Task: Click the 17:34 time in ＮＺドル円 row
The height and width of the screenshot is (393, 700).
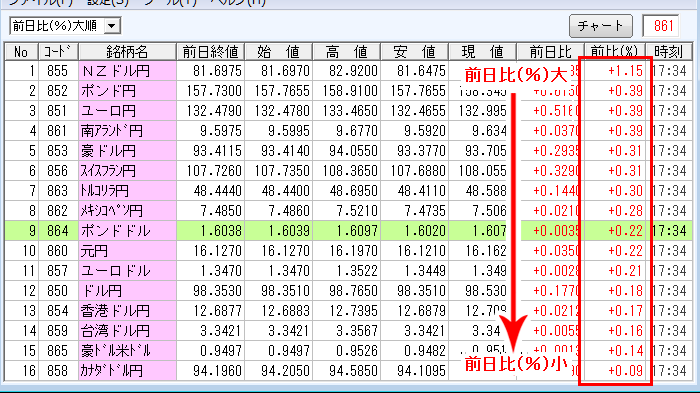Action: pyautogui.click(x=670, y=71)
